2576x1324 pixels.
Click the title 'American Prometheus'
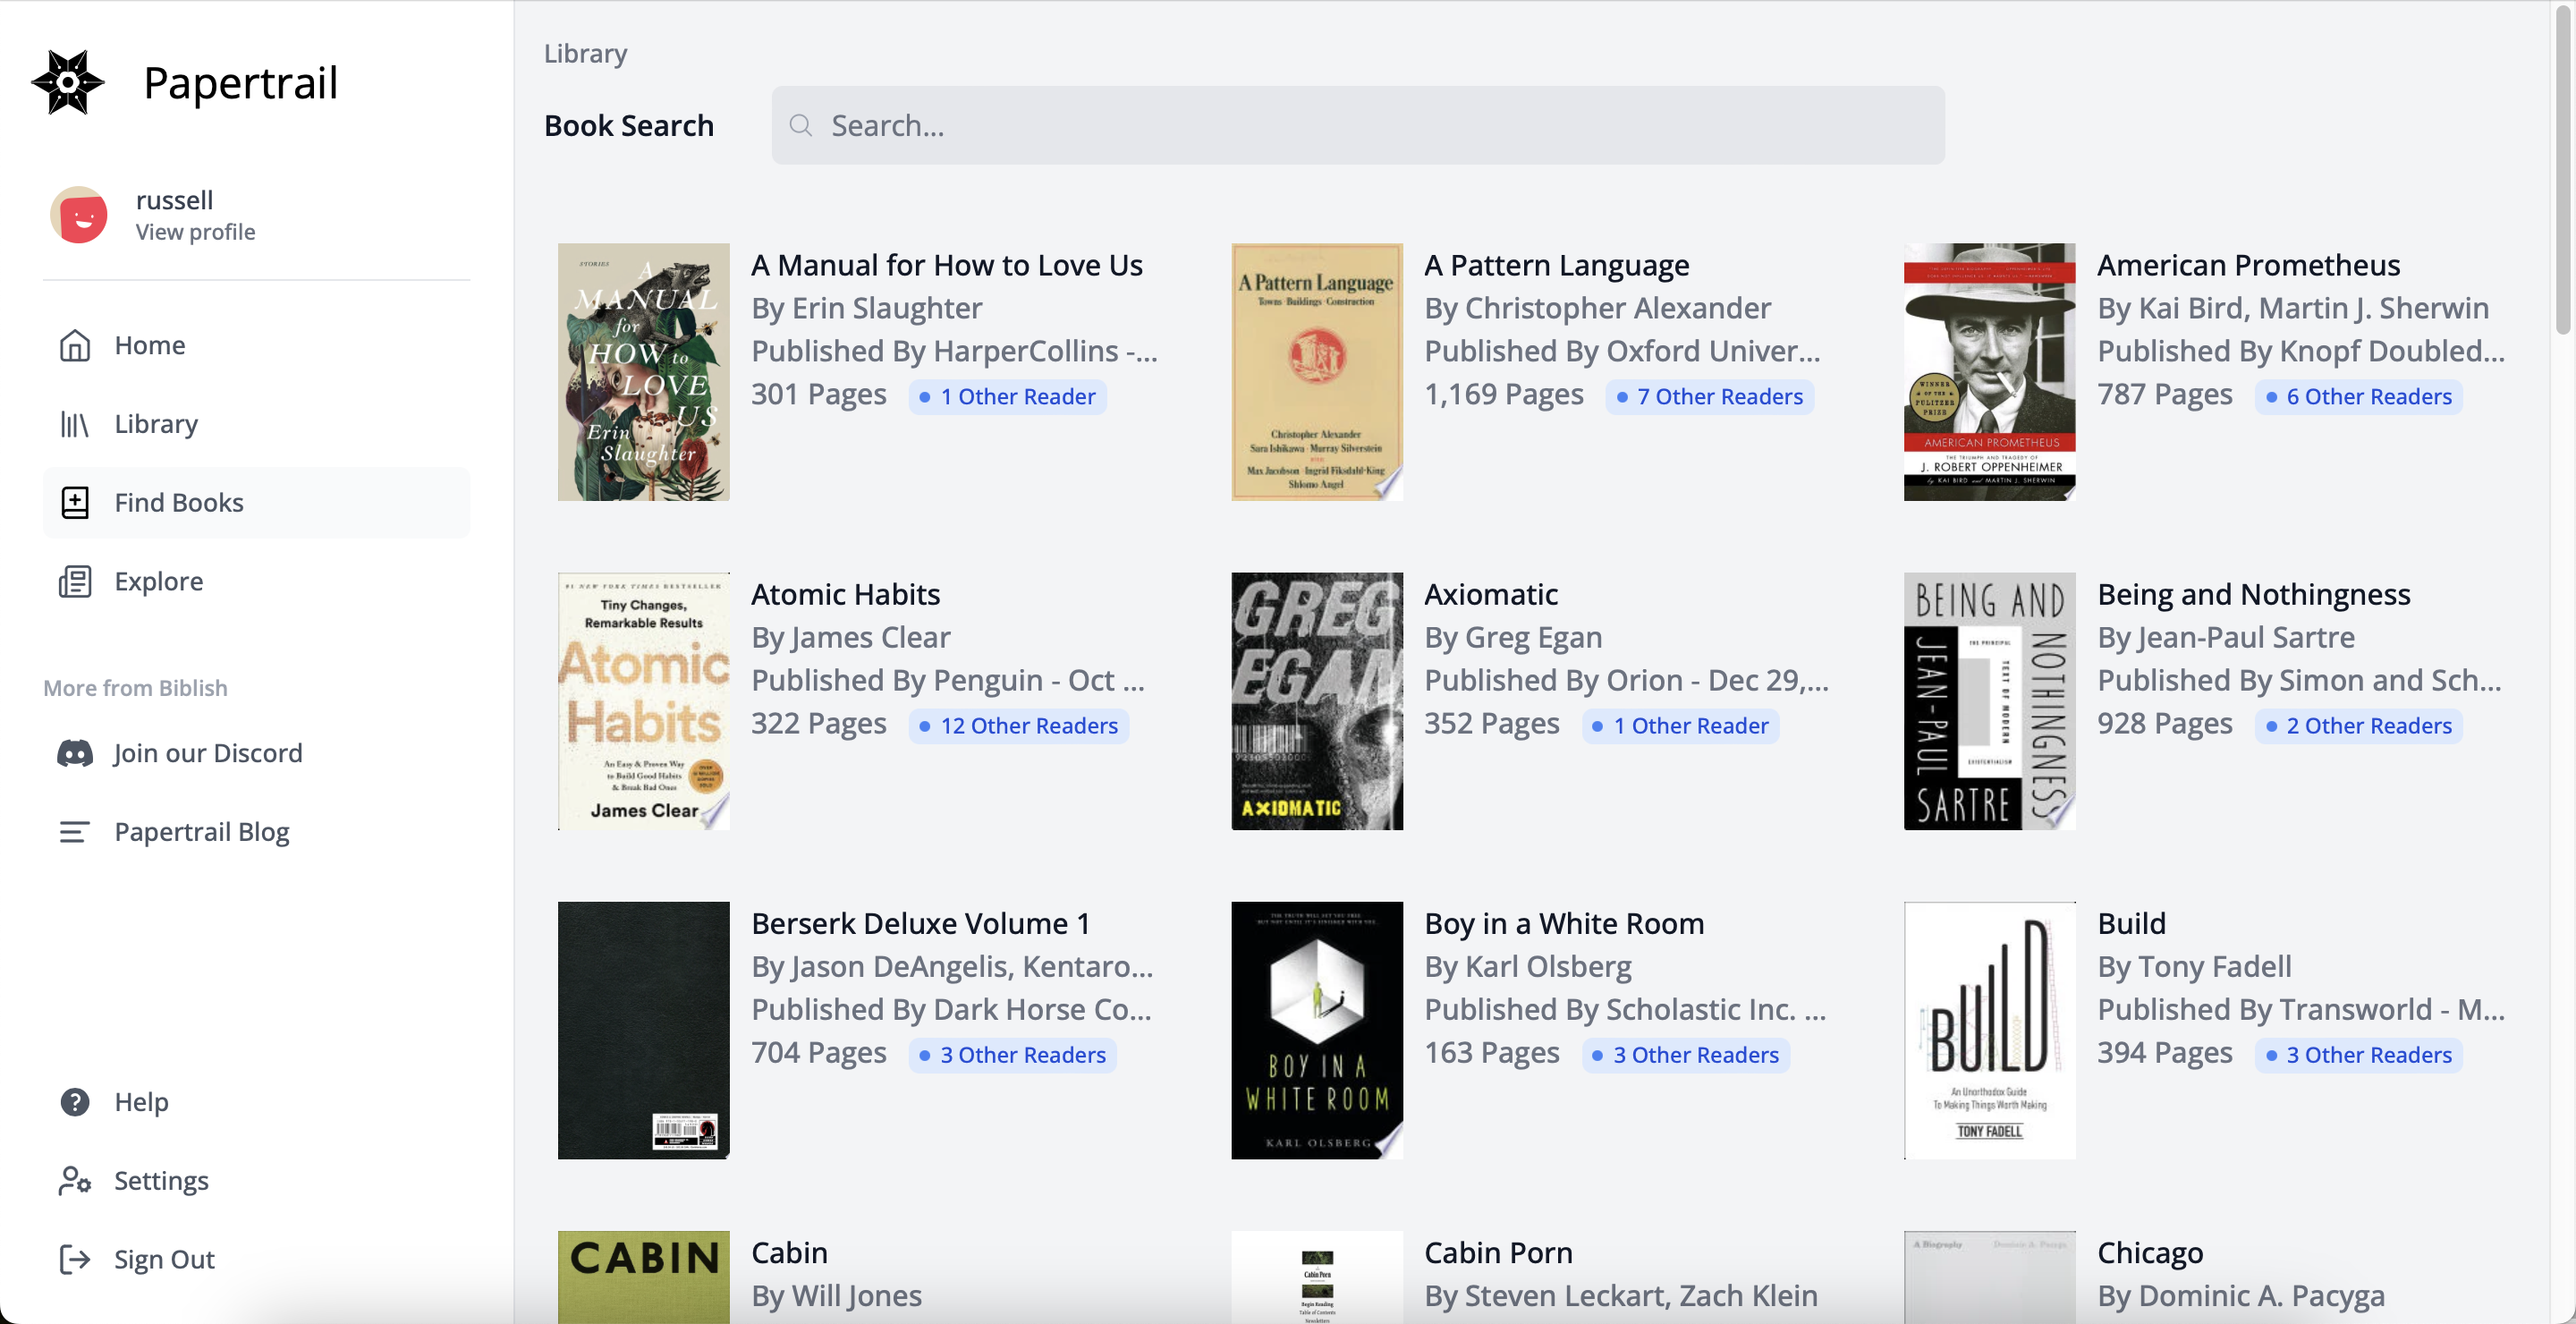point(2249,265)
